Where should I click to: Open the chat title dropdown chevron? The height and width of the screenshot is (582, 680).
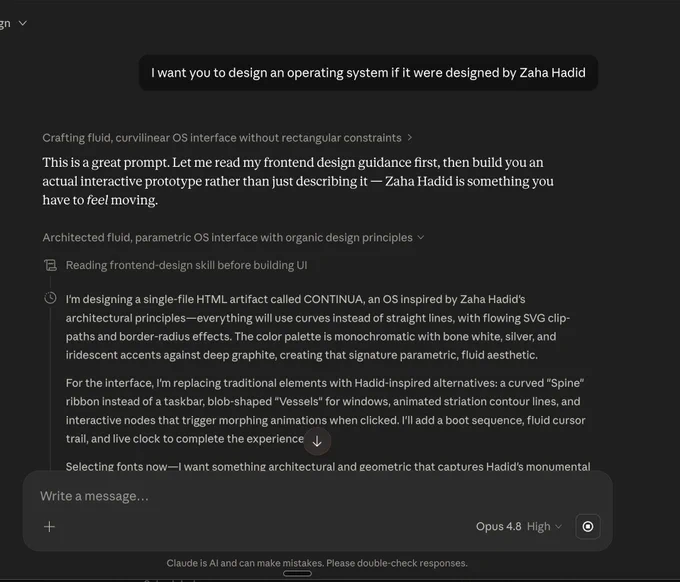point(23,23)
